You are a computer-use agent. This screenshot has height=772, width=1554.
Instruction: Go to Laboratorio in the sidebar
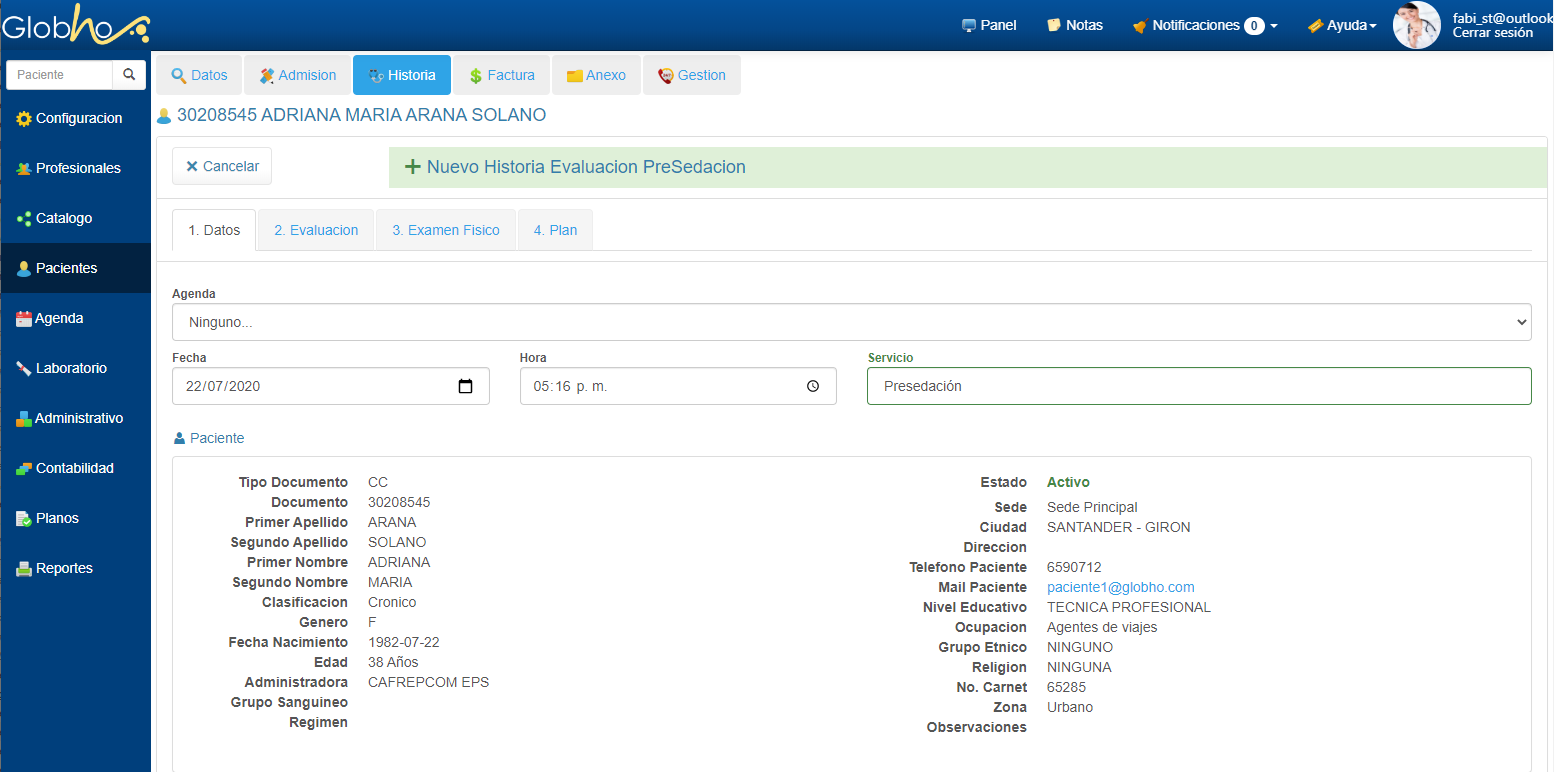pos(70,369)
